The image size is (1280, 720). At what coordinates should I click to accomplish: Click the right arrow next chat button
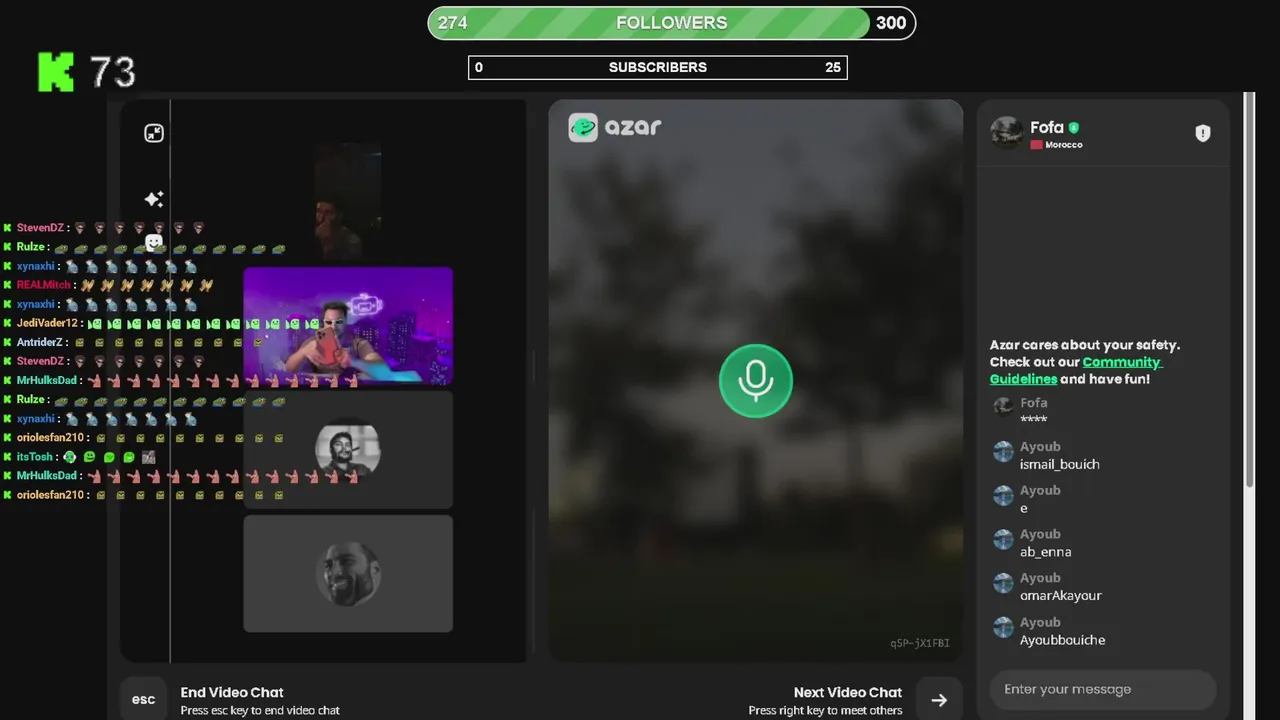coord(938,700)
